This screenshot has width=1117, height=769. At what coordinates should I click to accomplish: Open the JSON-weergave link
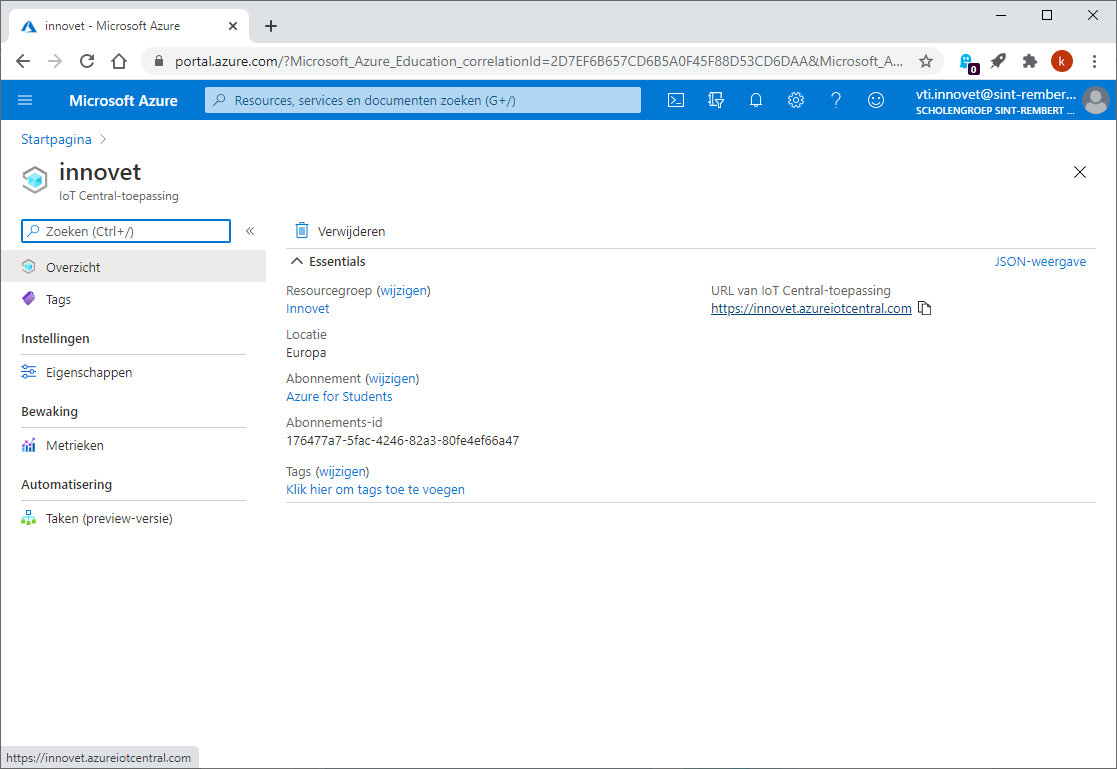(1040, 262)
